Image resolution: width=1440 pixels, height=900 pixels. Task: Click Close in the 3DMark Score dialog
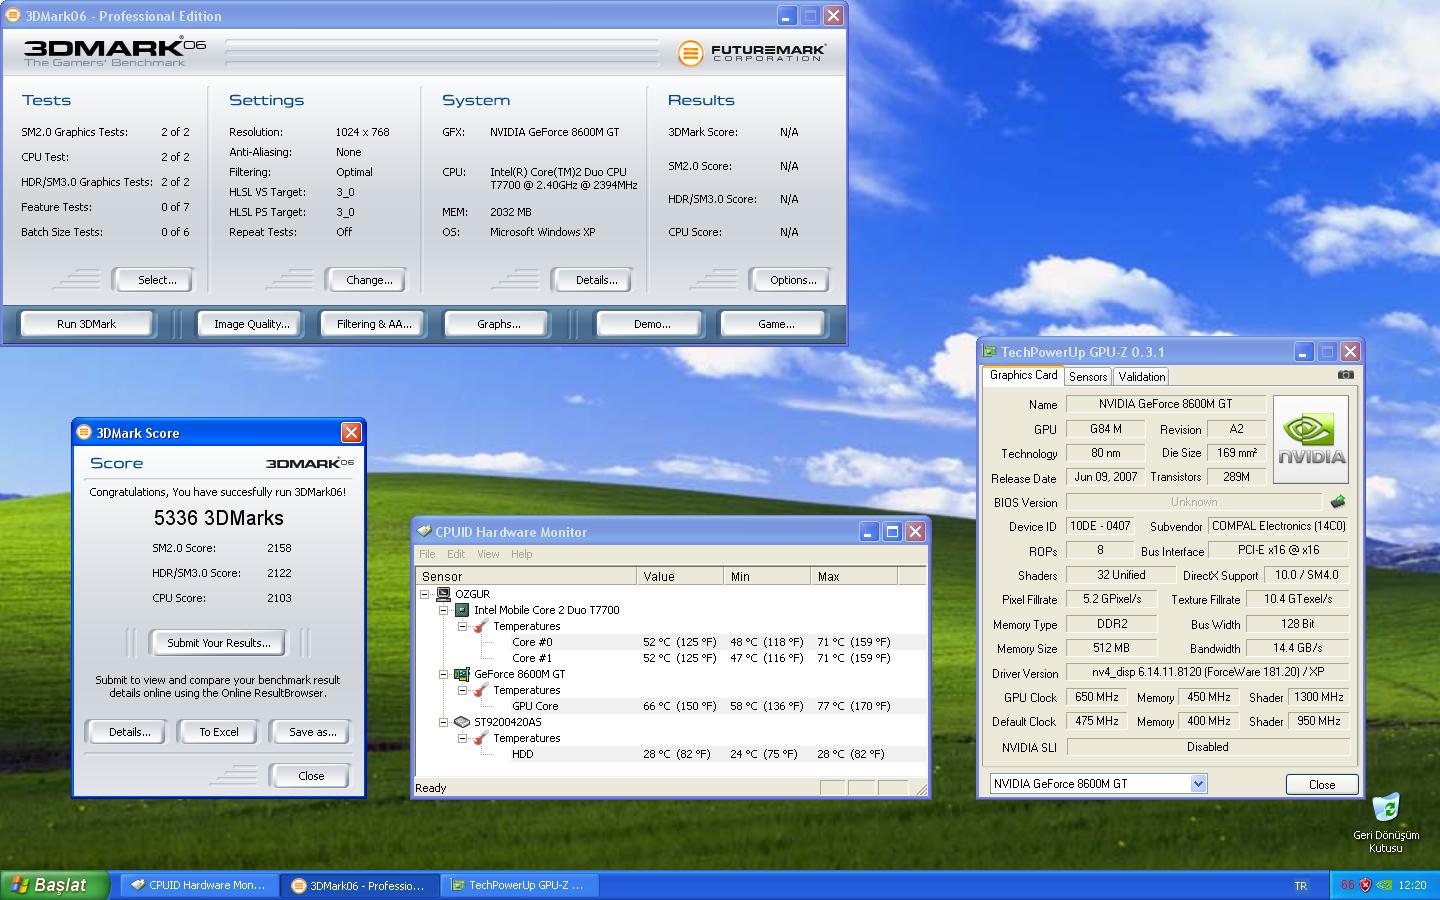[311, 776]
